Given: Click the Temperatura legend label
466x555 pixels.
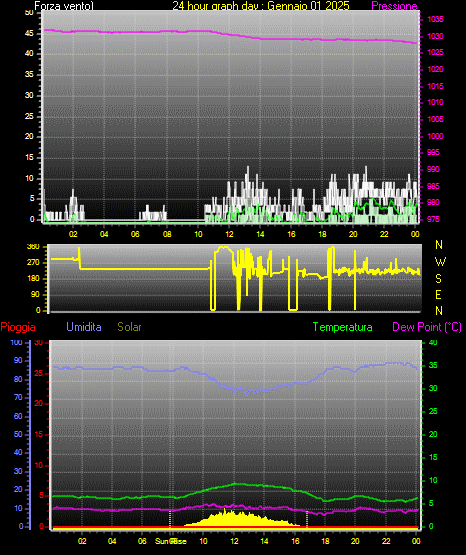Looking at the screenshot, I should (x=343, y=327).
